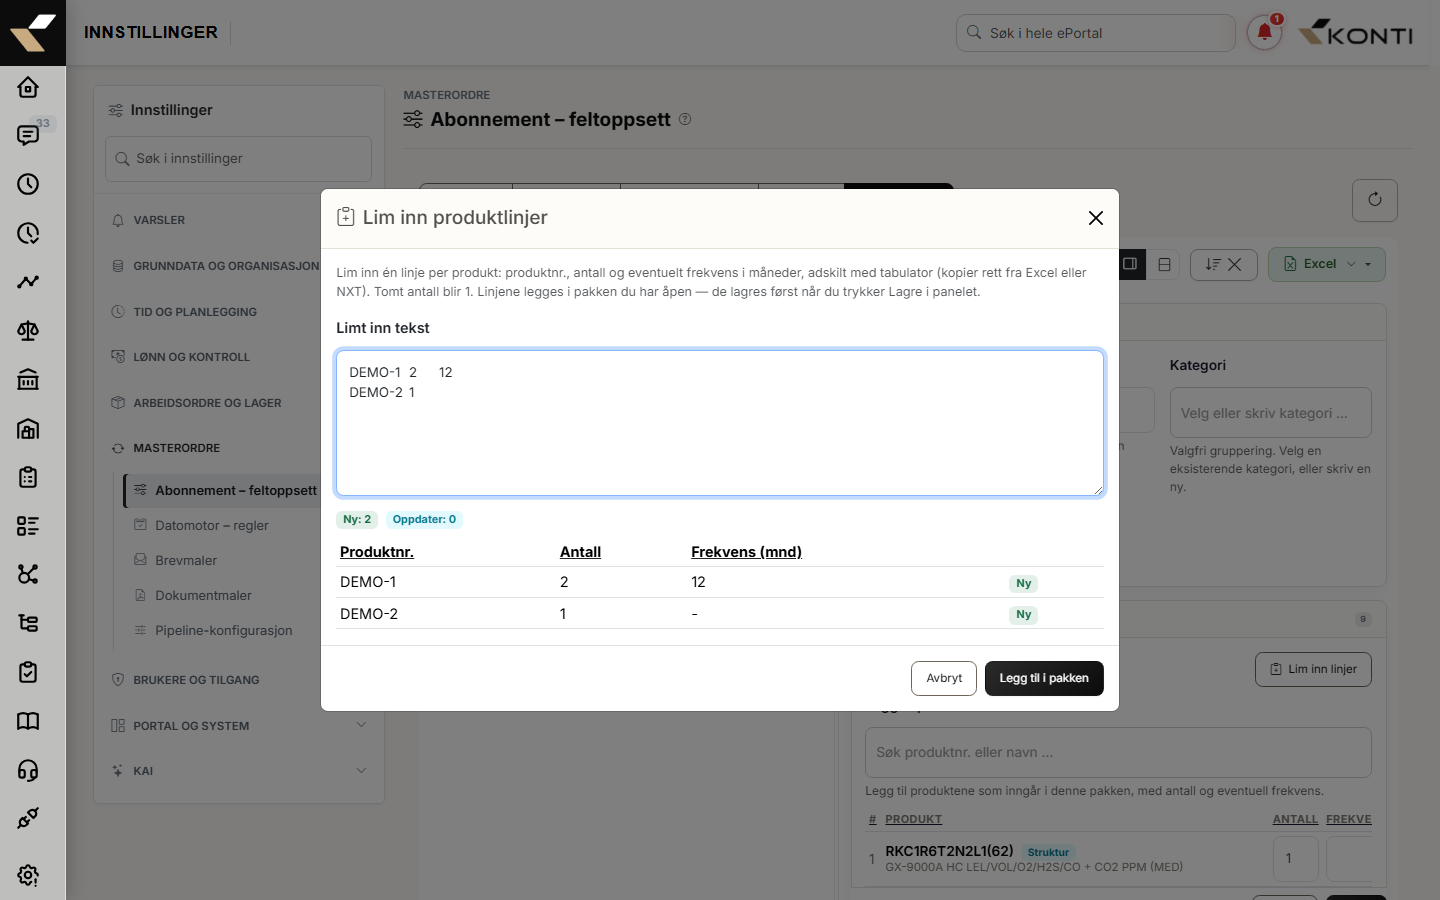This screenshot has height=900, width=1440.
Task: Click the Oppdater: 0 badge
Action: 424,519
